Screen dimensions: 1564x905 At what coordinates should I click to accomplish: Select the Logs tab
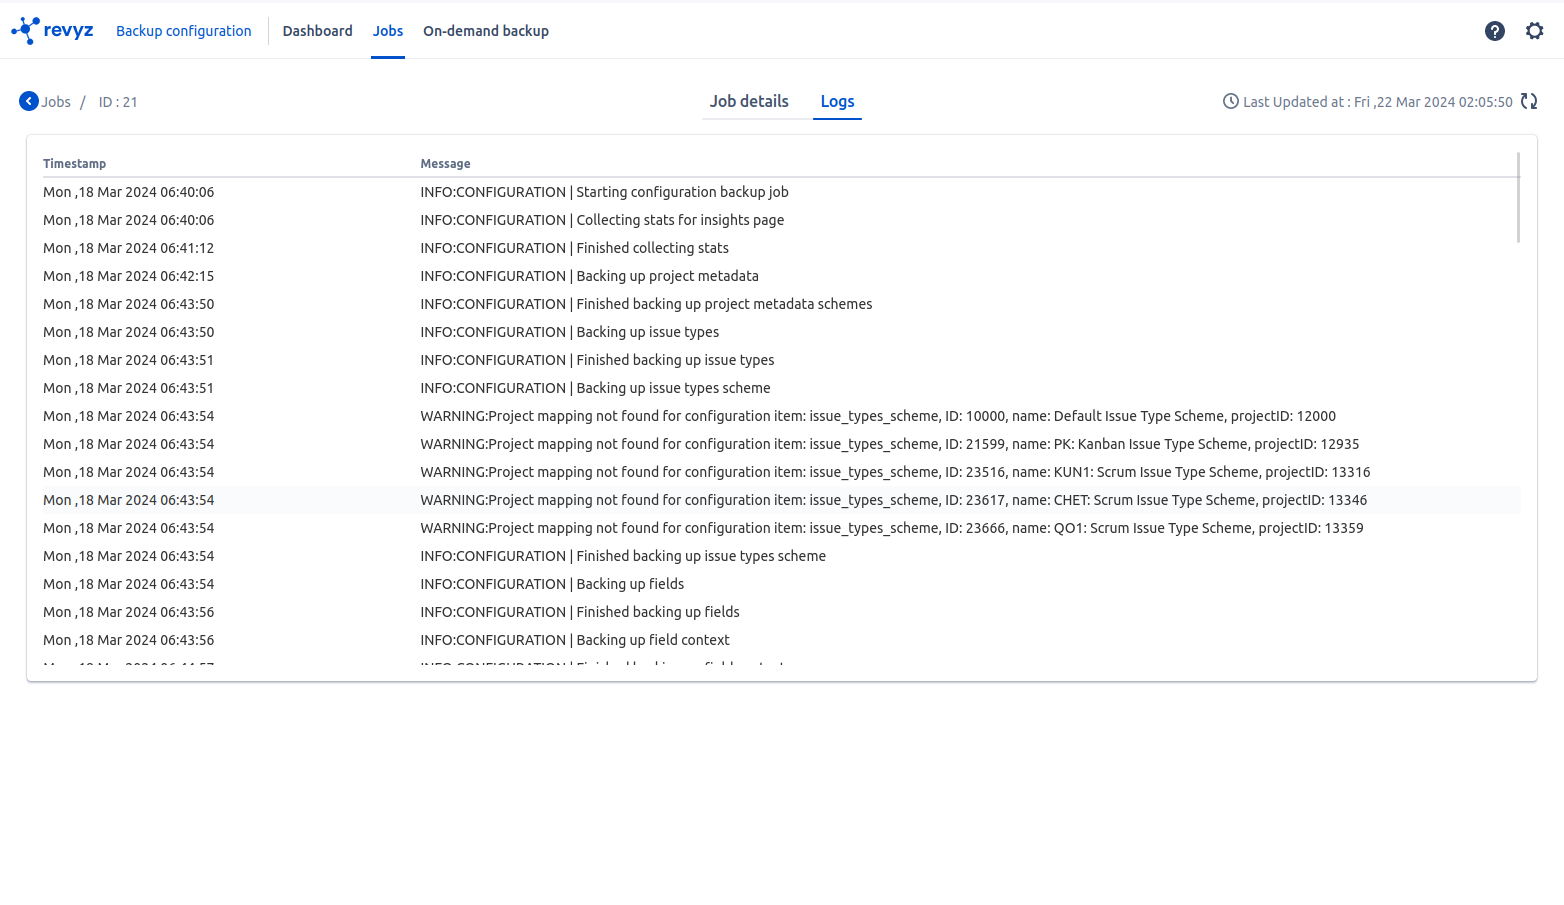[x=837, y=101]
